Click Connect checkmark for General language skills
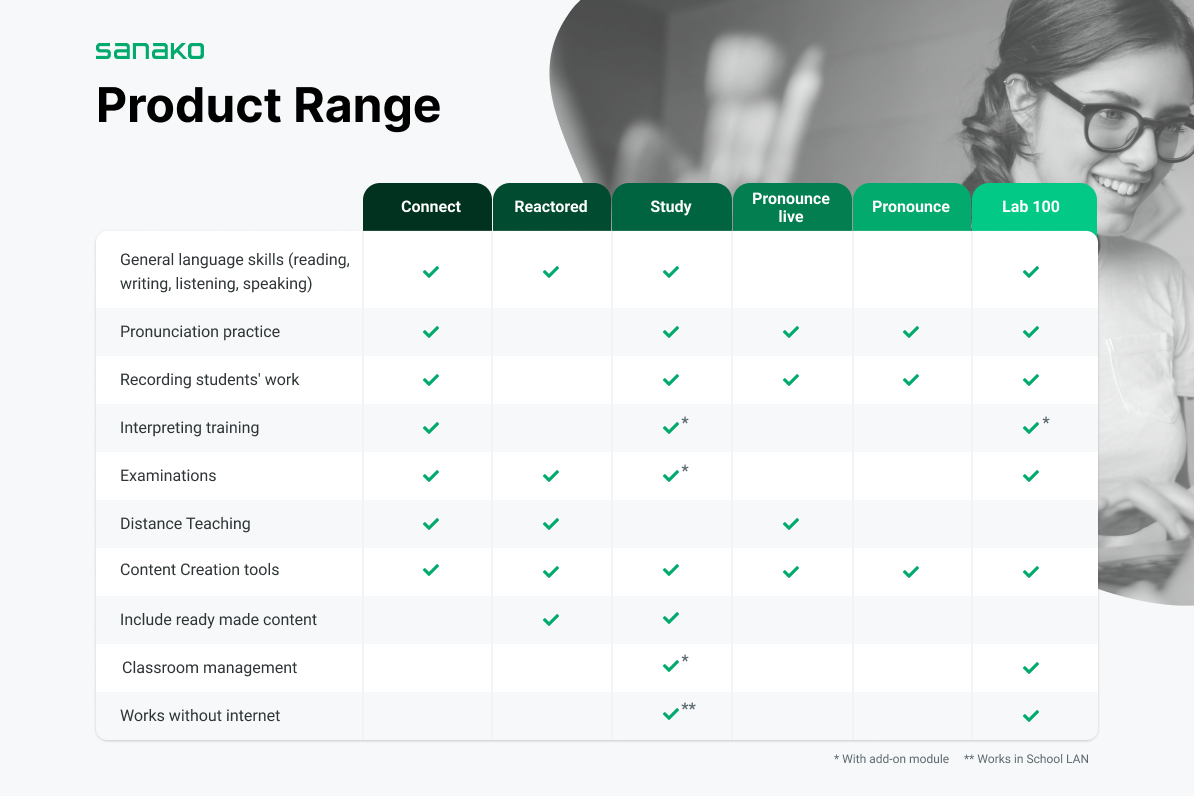Viewport: 1194px width, 796px height. [431, 272]
